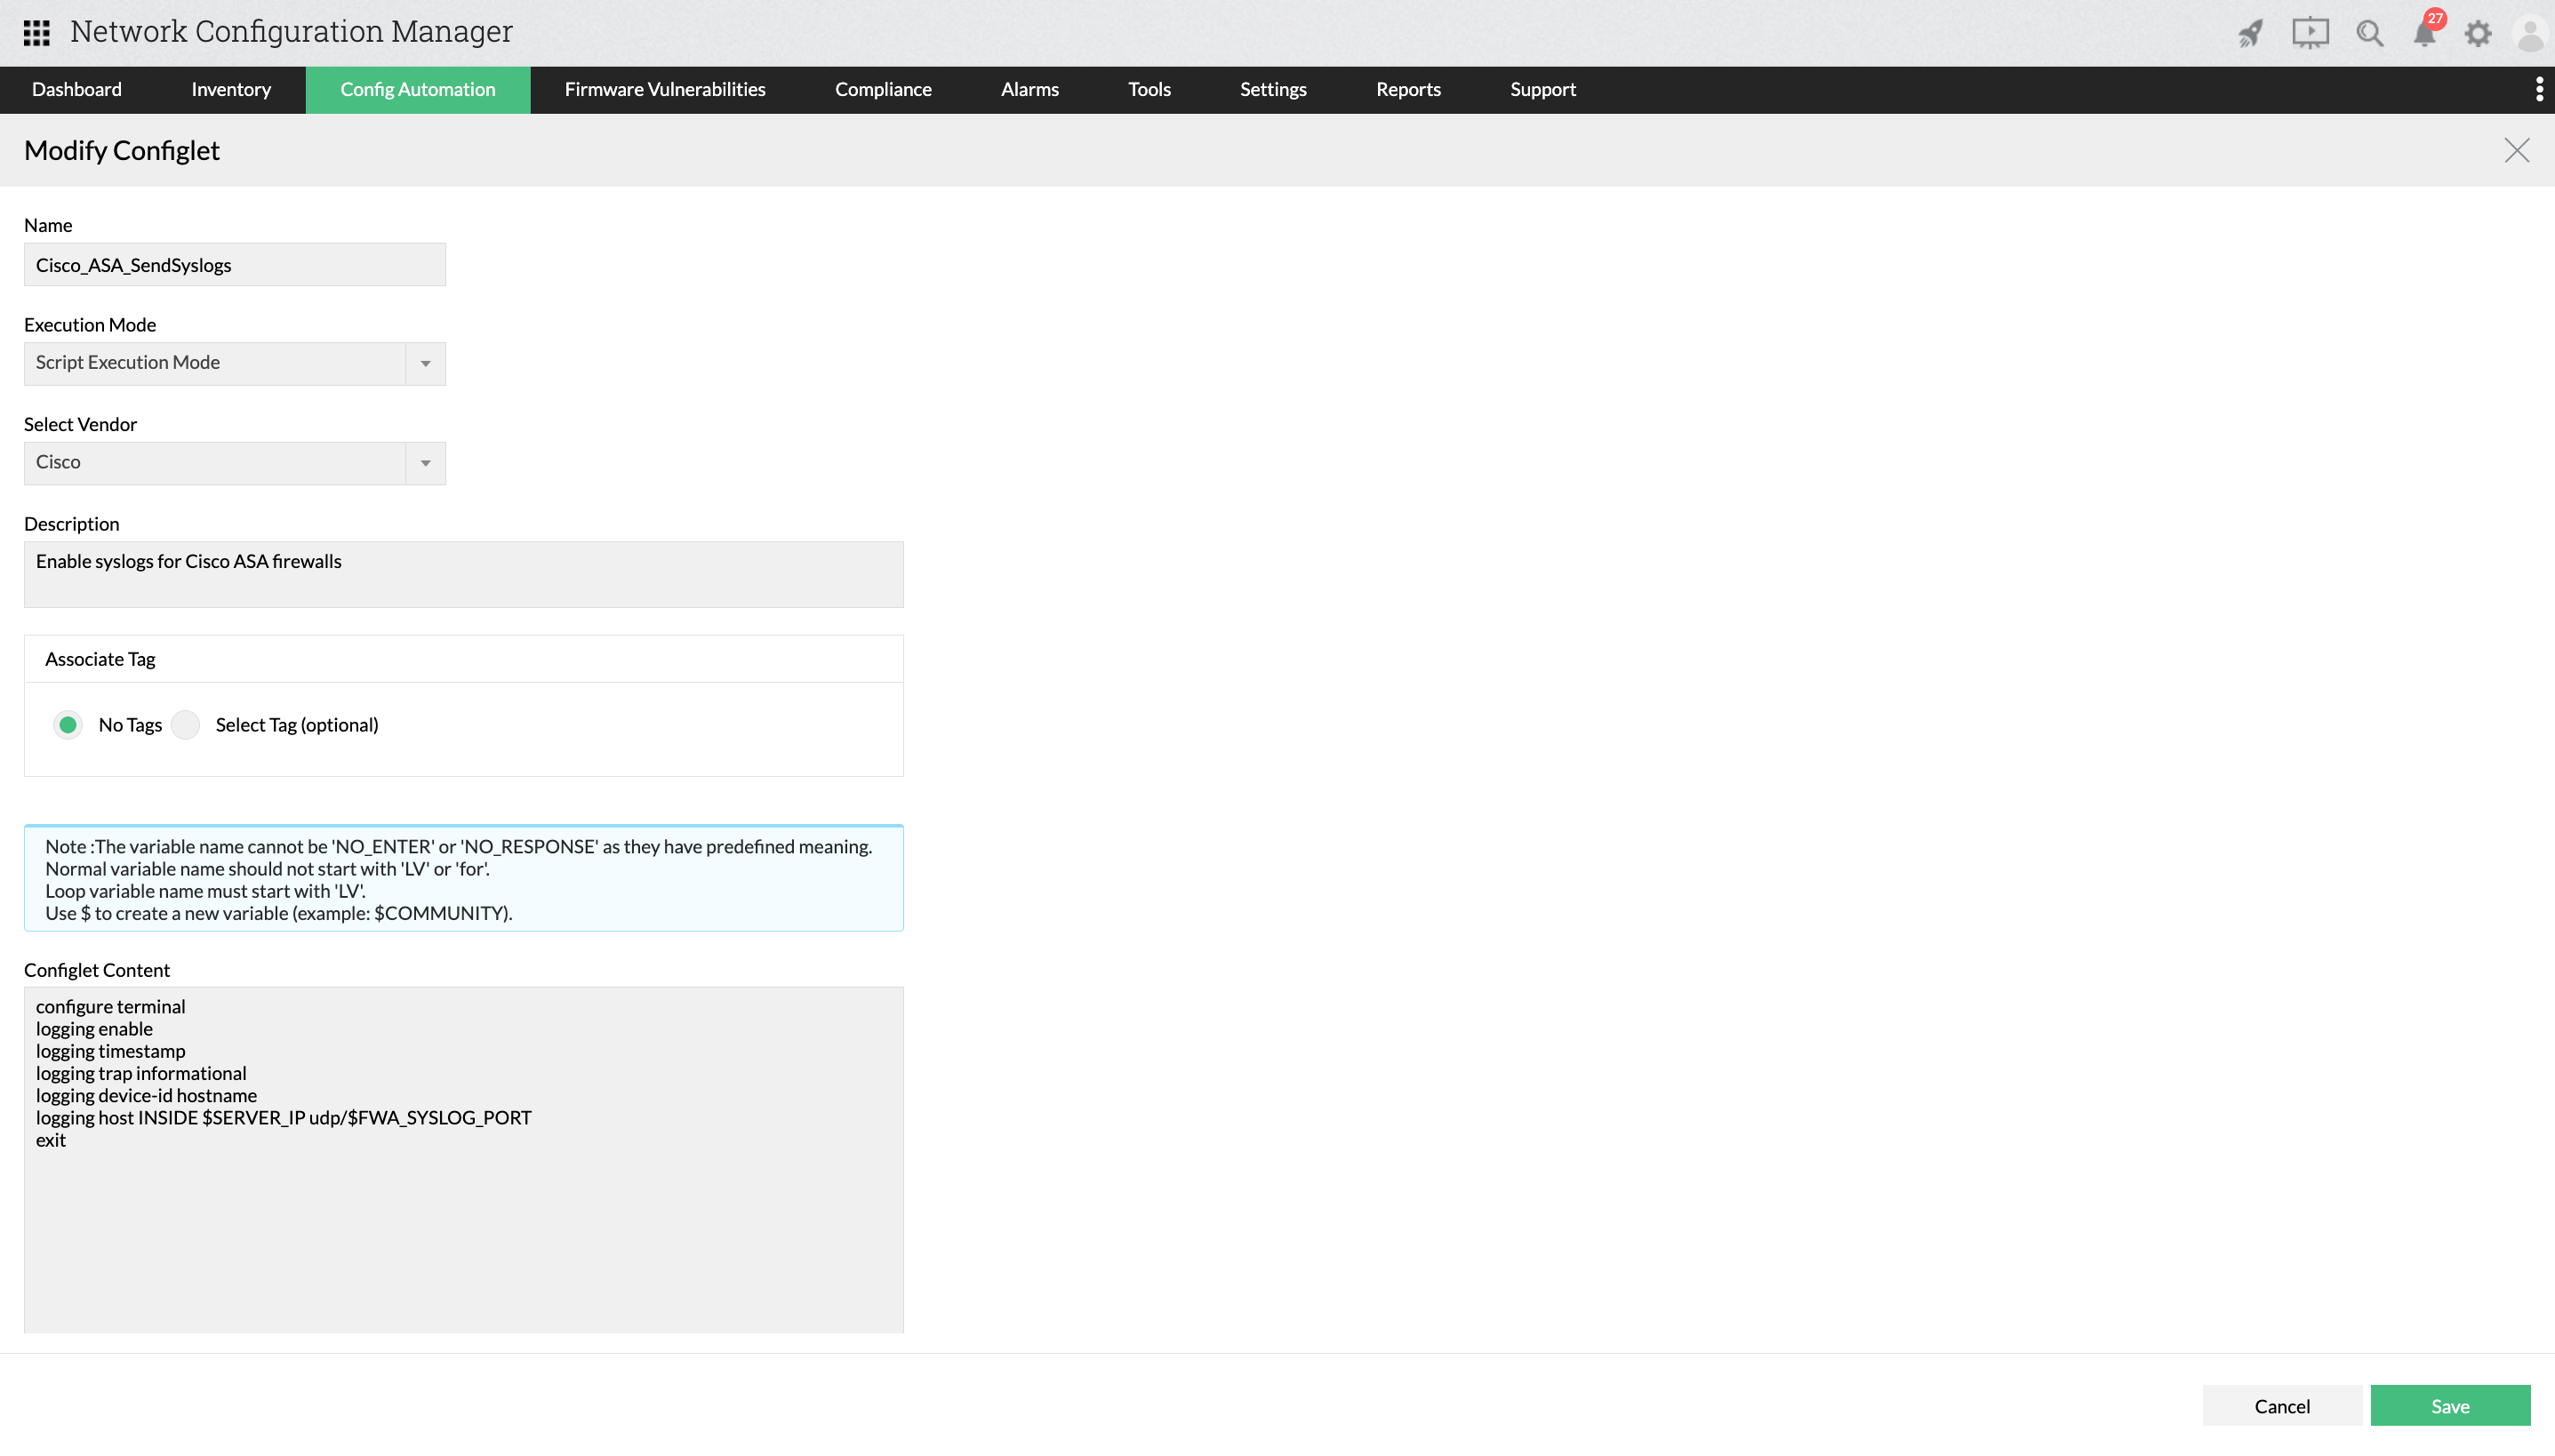
Task: Switch to the Compliance tab
Action: tap(883, 89)
